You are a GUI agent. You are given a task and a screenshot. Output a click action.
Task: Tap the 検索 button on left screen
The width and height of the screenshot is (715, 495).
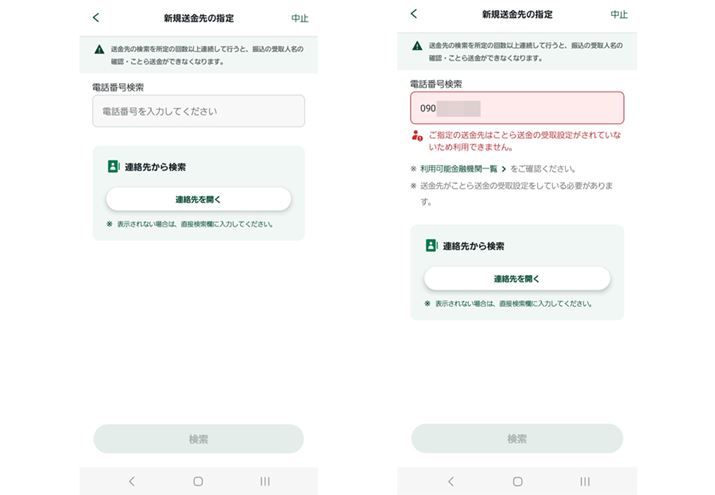[x=198, y=439]
